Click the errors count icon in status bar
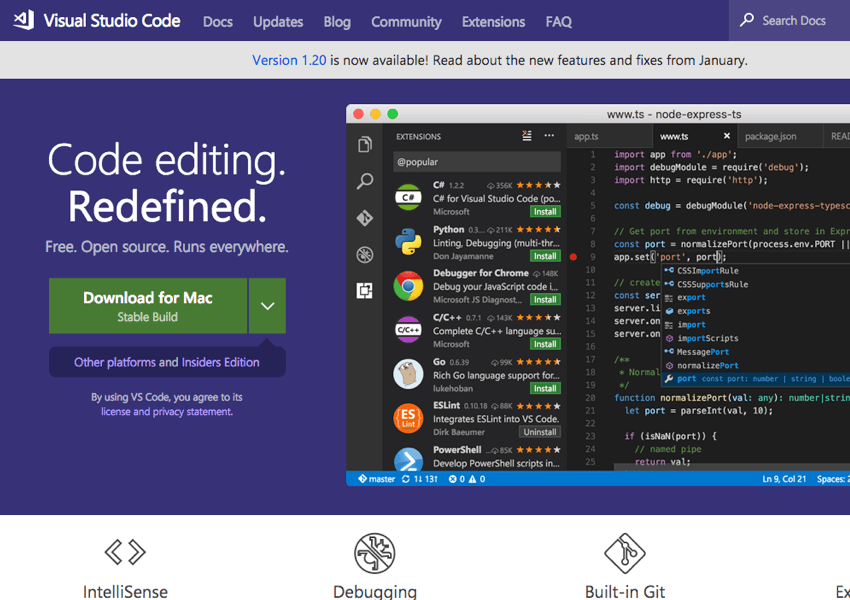Image resolution: width=850 pixels, height=600 pixels. coord(453,479)
